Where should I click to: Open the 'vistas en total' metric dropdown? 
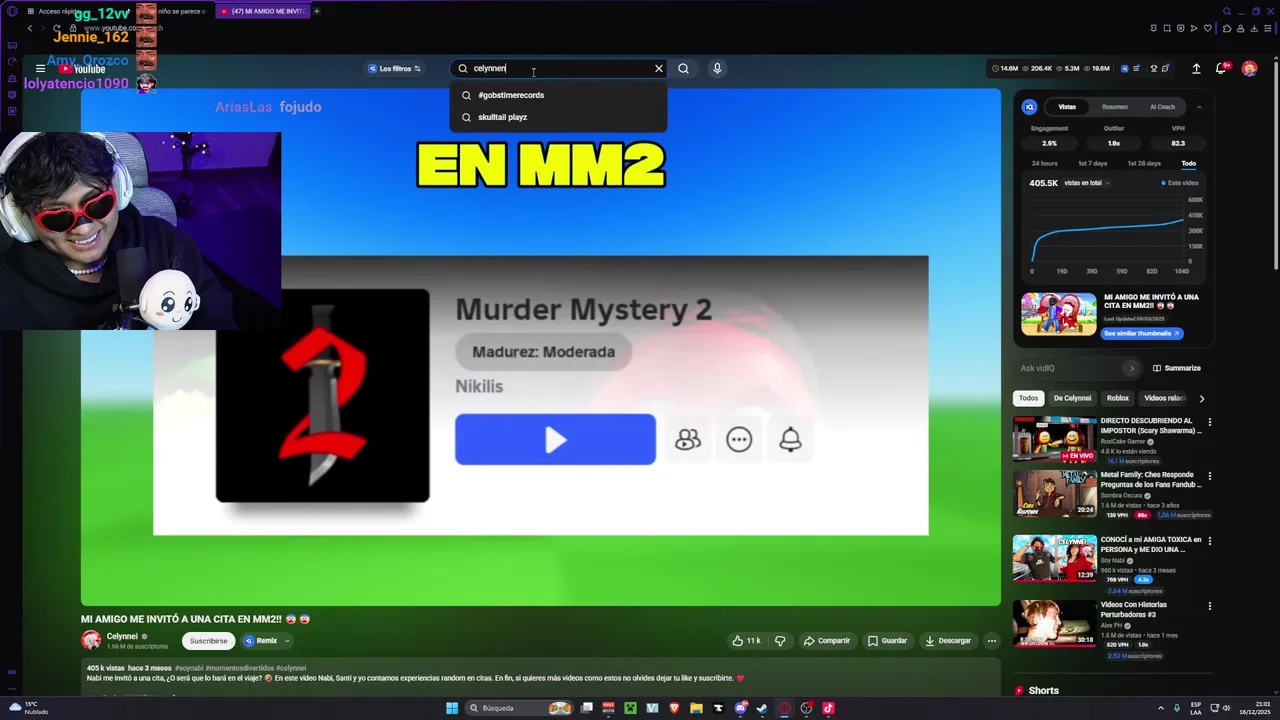(1085, 183)
